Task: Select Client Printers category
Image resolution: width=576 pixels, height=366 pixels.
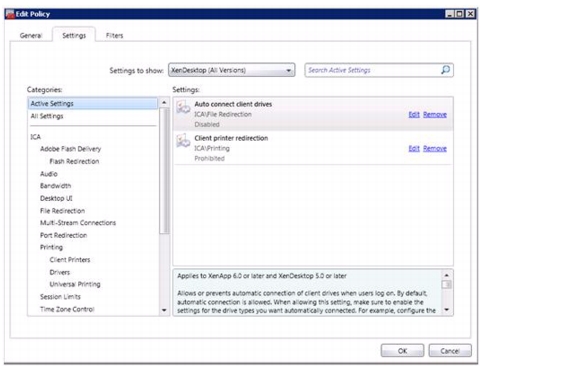Action: click(69, 260)
